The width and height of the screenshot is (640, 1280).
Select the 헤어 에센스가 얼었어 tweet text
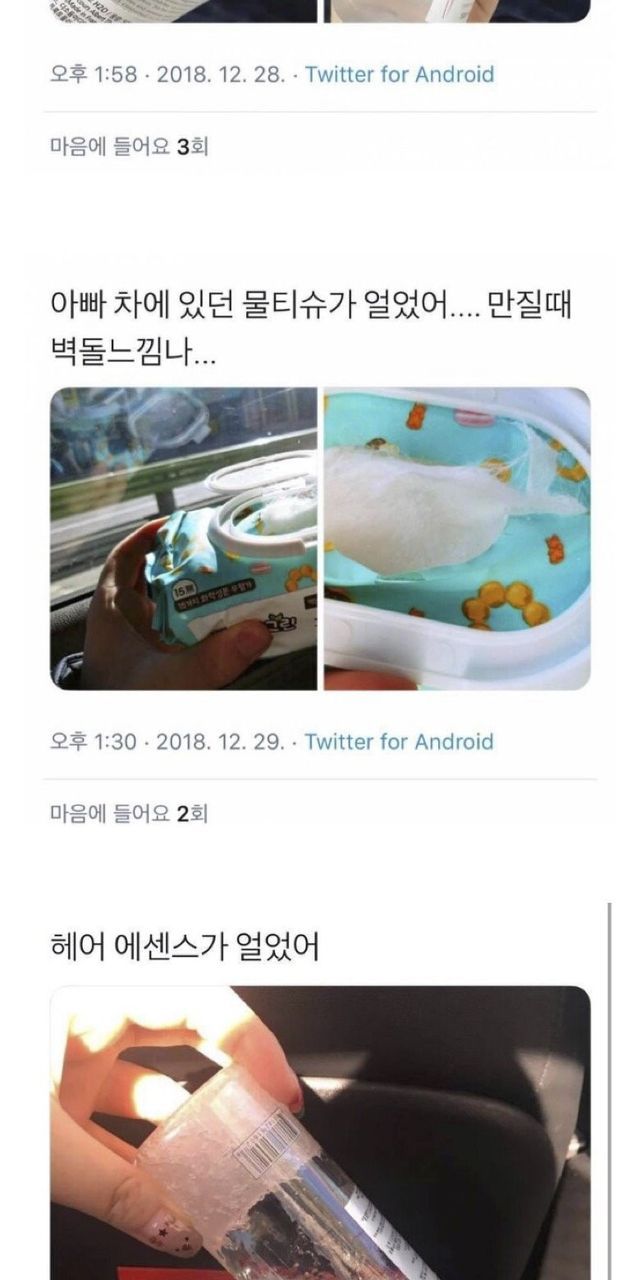click(184, 944)
